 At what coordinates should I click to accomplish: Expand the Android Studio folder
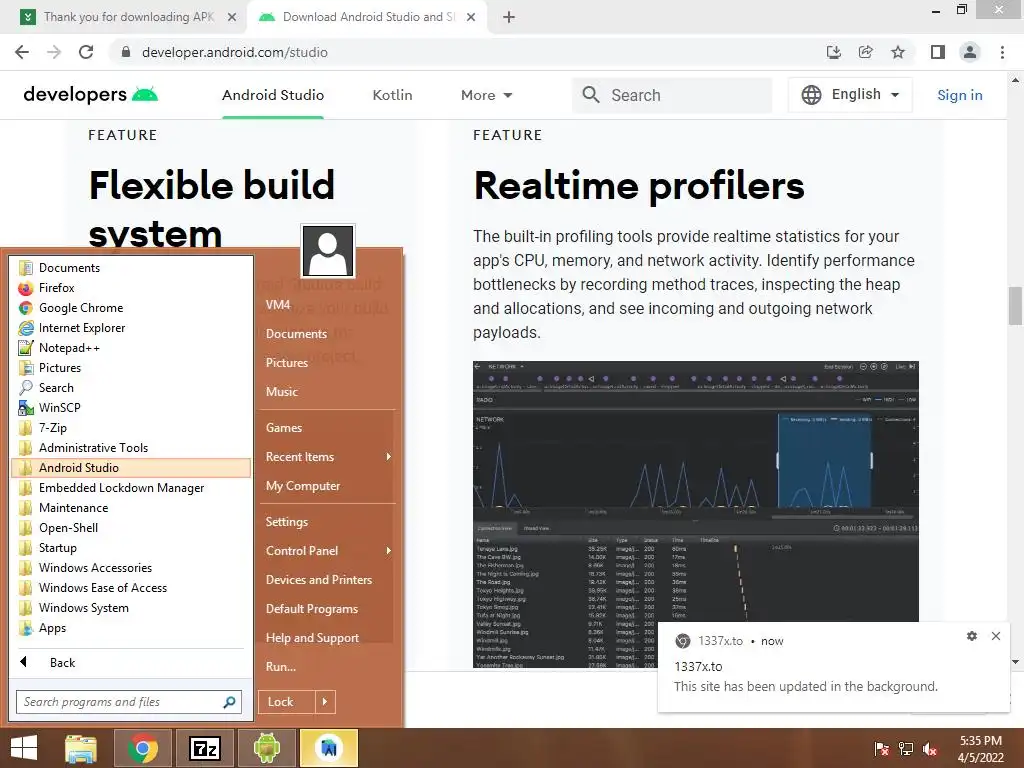[131, 468]
